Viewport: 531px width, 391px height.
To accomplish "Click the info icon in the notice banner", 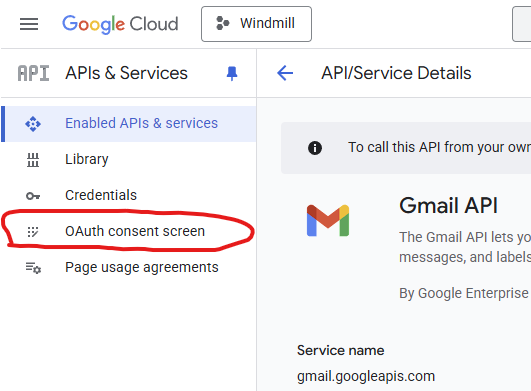I will (315, 148).
